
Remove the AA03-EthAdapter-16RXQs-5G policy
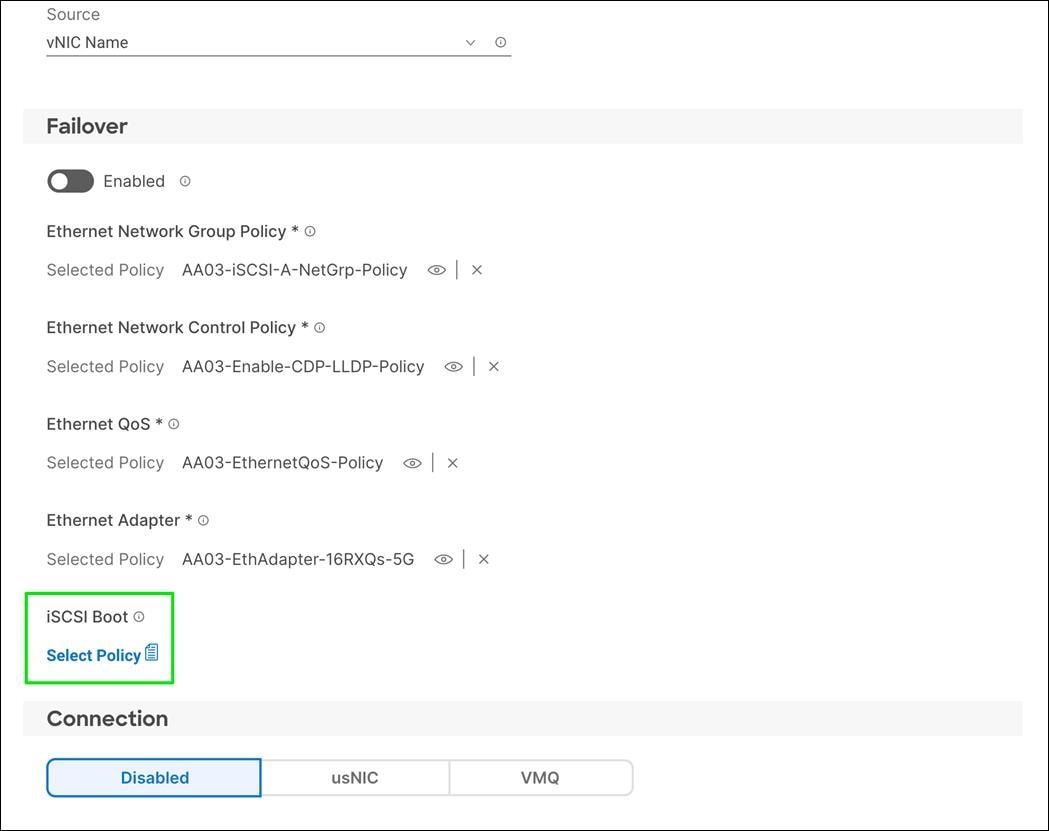484,559
